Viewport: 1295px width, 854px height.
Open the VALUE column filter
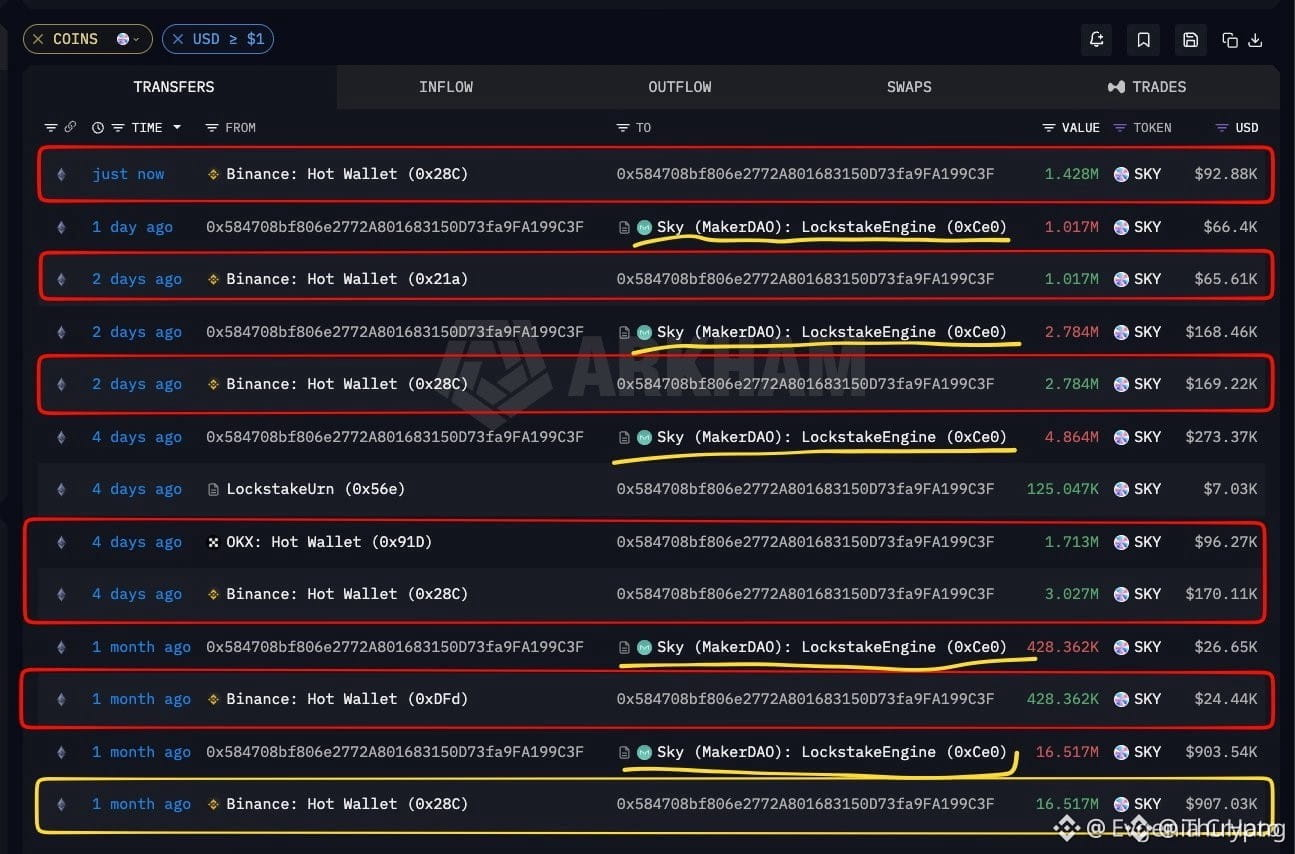(1049, 128)
